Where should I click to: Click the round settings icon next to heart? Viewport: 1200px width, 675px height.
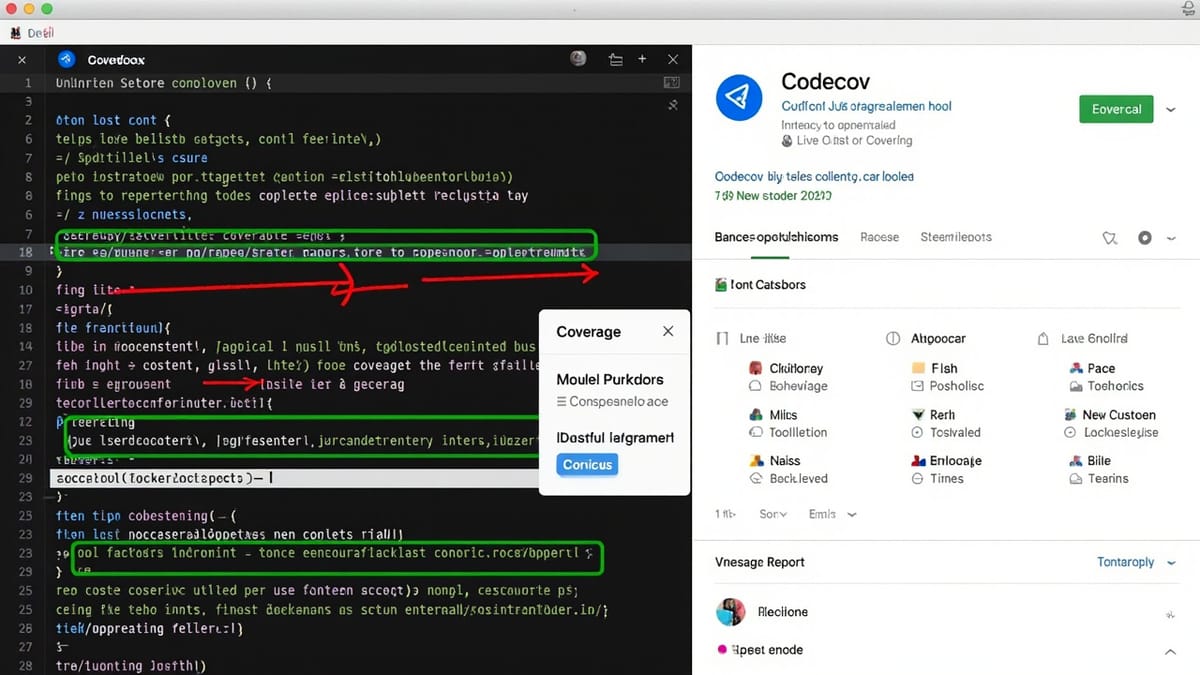point(1145,238)
